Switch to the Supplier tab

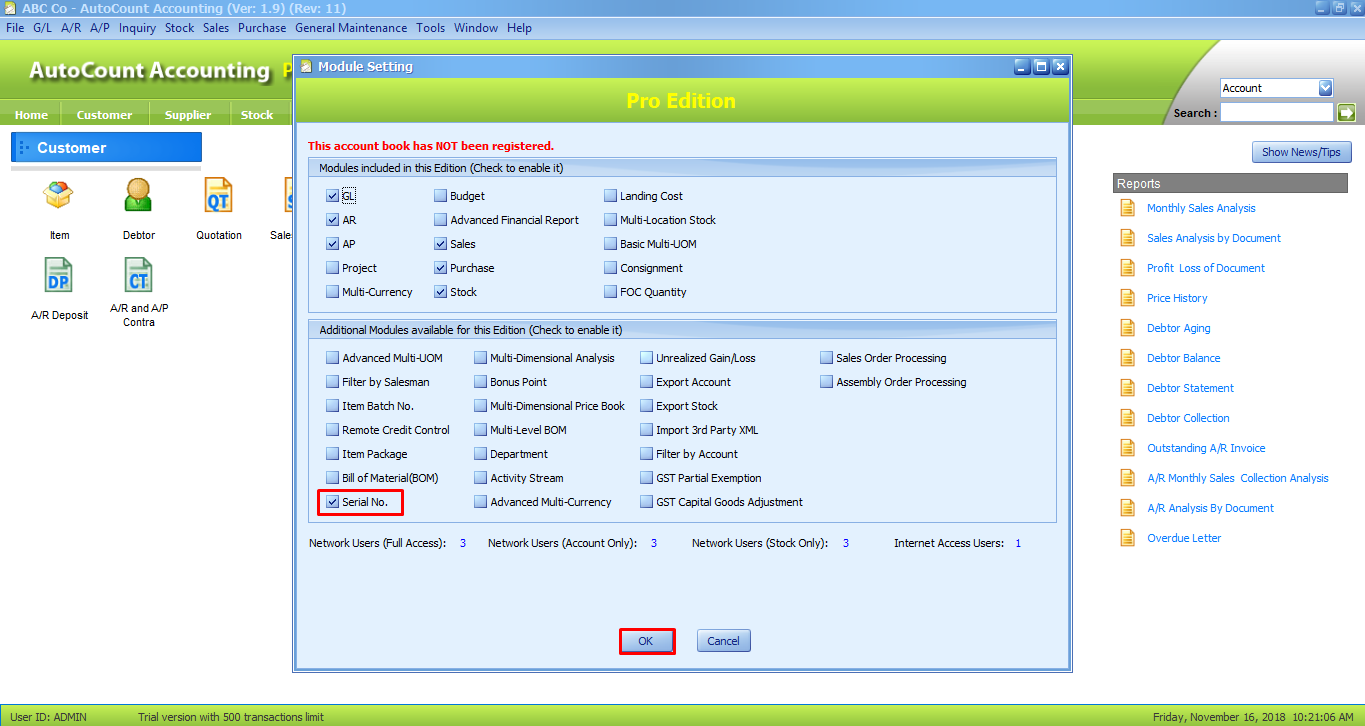tap(188, 115)
